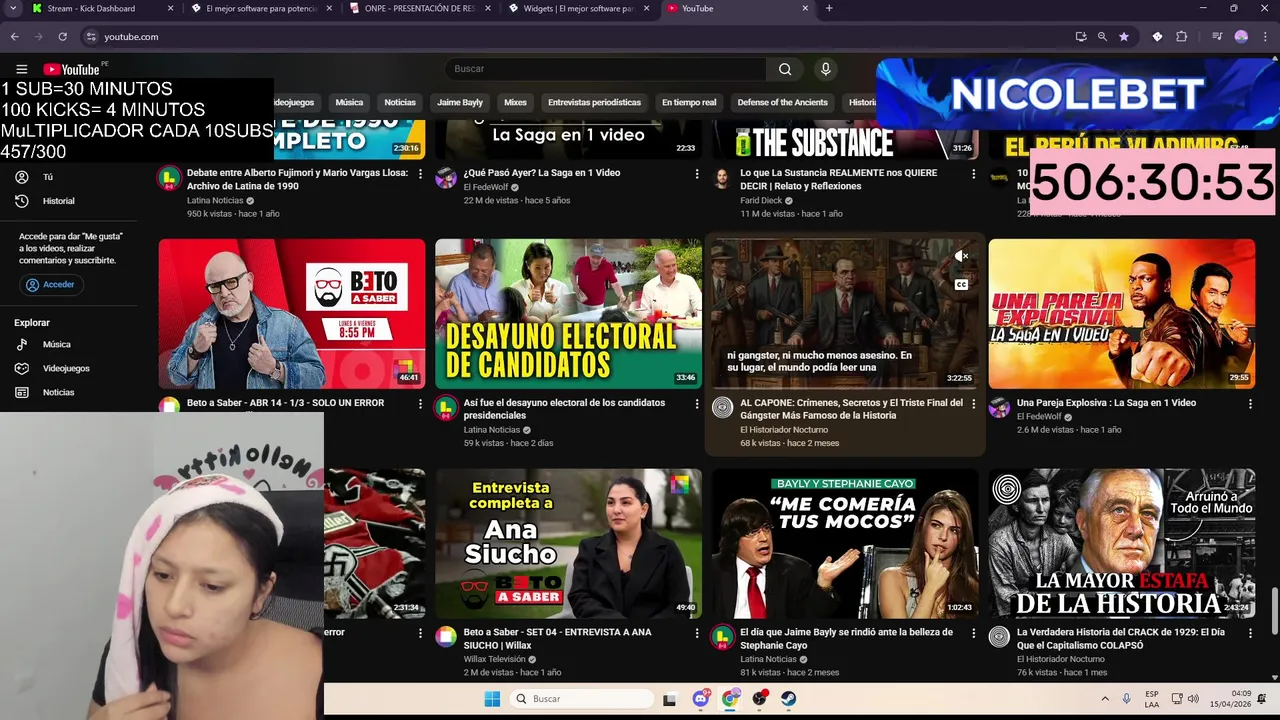Open Steam from the taskbar
Viewport: 1280px width, 720px height.
(x=788, y=699)
